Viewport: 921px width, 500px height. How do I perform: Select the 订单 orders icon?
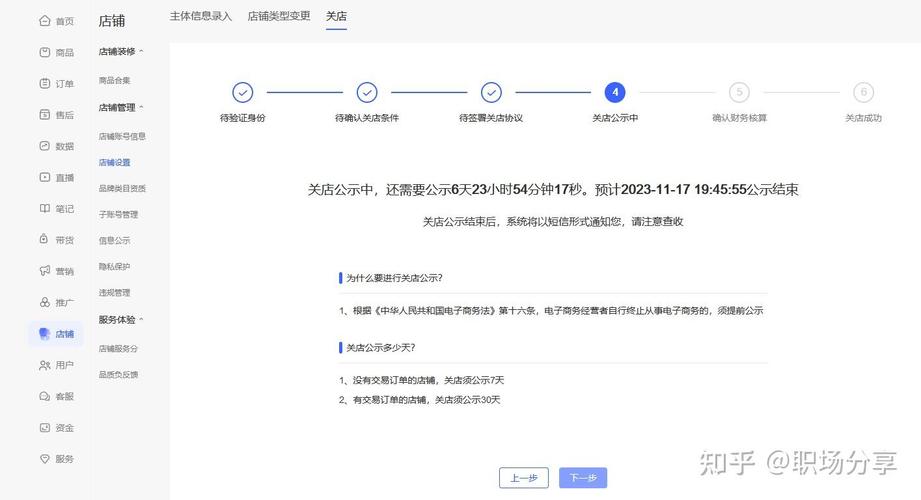[x=44, y=84]
